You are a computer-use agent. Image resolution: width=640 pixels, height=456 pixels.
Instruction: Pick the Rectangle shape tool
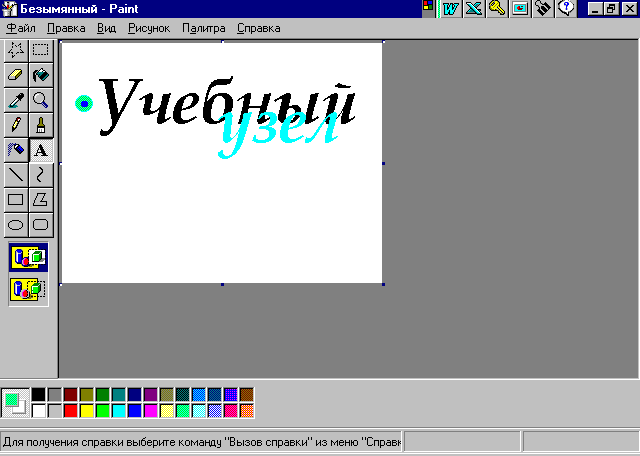[x=16, y=200]
